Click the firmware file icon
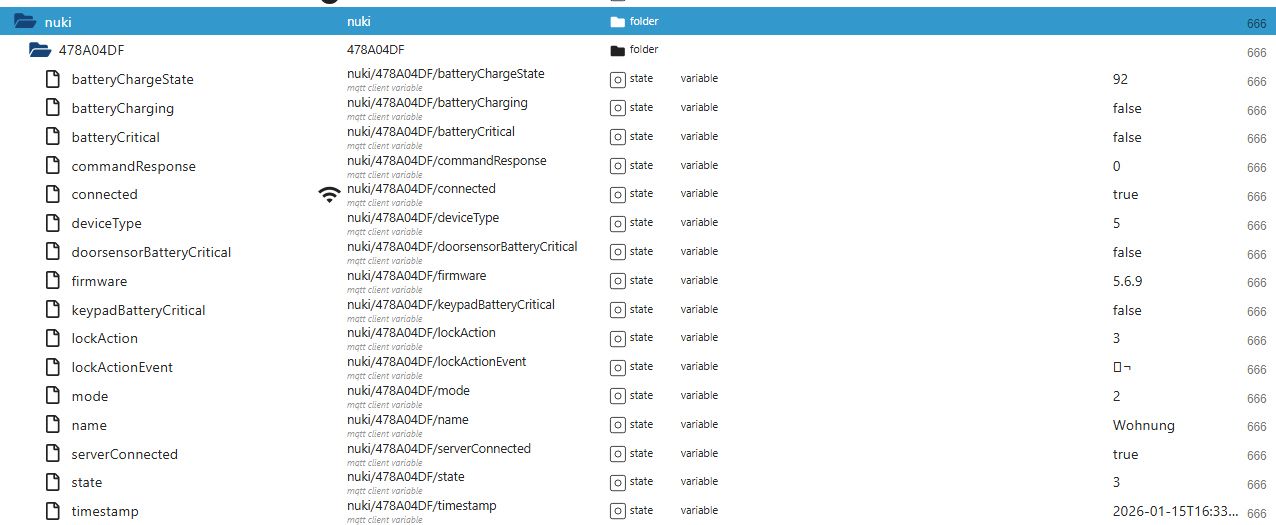This screenshot has width=1276, height=525. pos(53,281)
